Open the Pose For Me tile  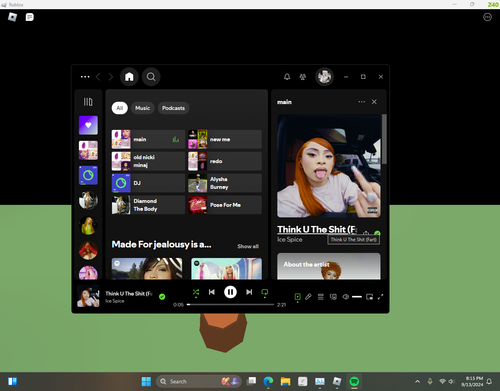point(225,205)
